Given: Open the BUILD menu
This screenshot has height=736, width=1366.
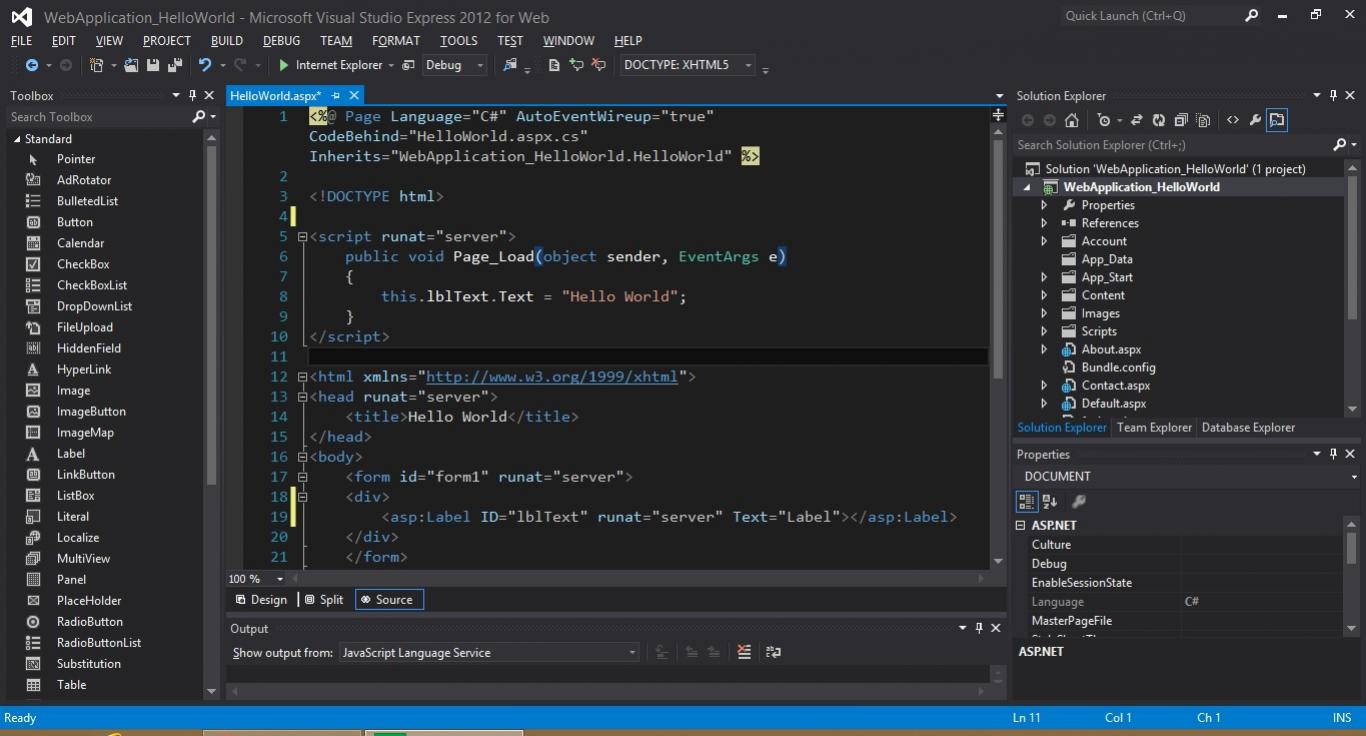Looking at the screenshot, I should click(x=227, y=41).
